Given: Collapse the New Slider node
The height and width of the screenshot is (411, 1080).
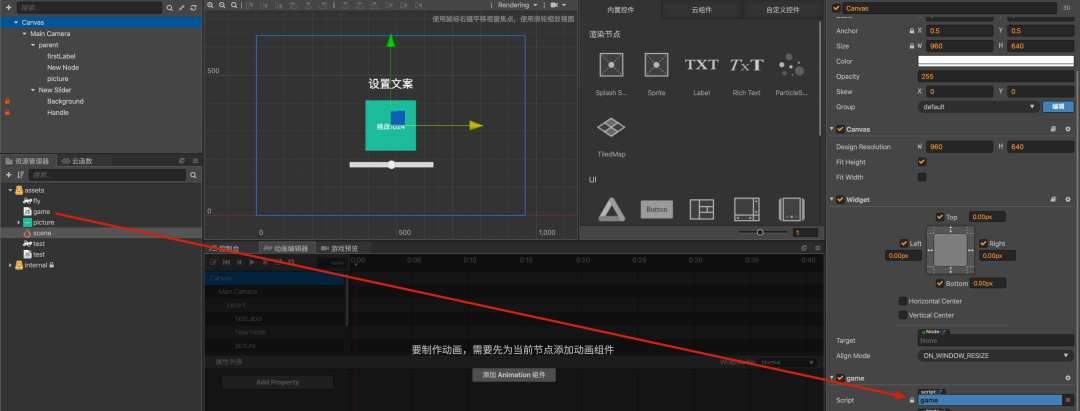Looking at the screenshot, I should pos(33,89).
